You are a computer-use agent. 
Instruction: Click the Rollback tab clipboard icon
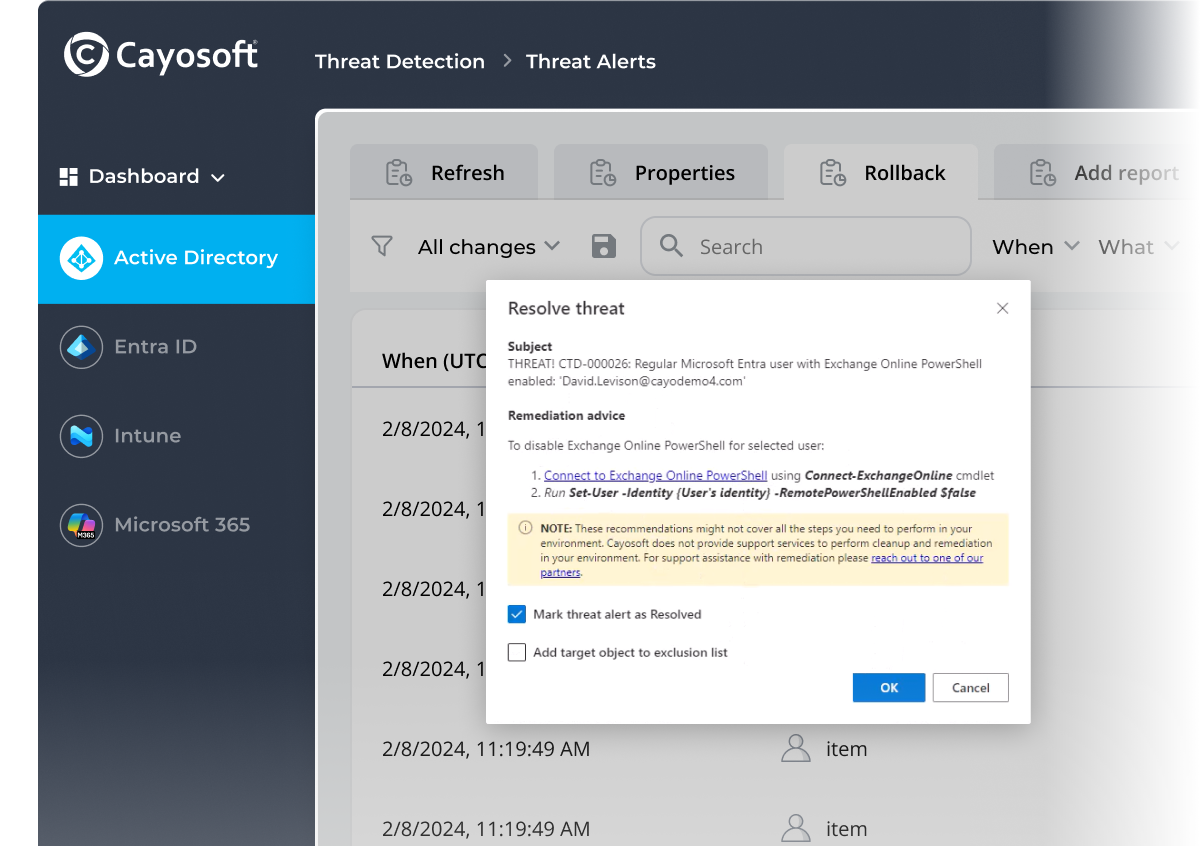point(833,173)
